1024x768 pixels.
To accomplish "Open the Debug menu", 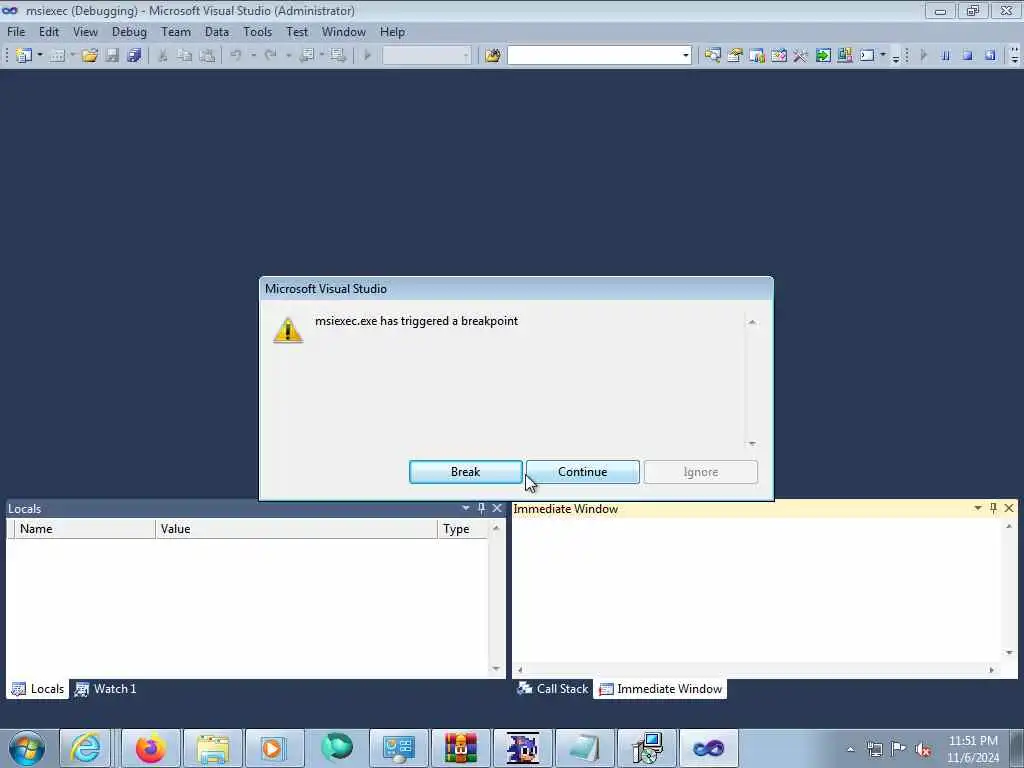I will point(129,32).
